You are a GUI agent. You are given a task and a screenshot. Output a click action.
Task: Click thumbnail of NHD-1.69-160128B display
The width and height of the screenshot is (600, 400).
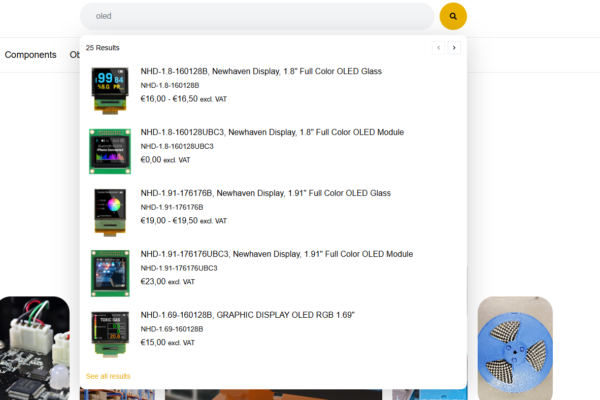(x=110, y=334)
